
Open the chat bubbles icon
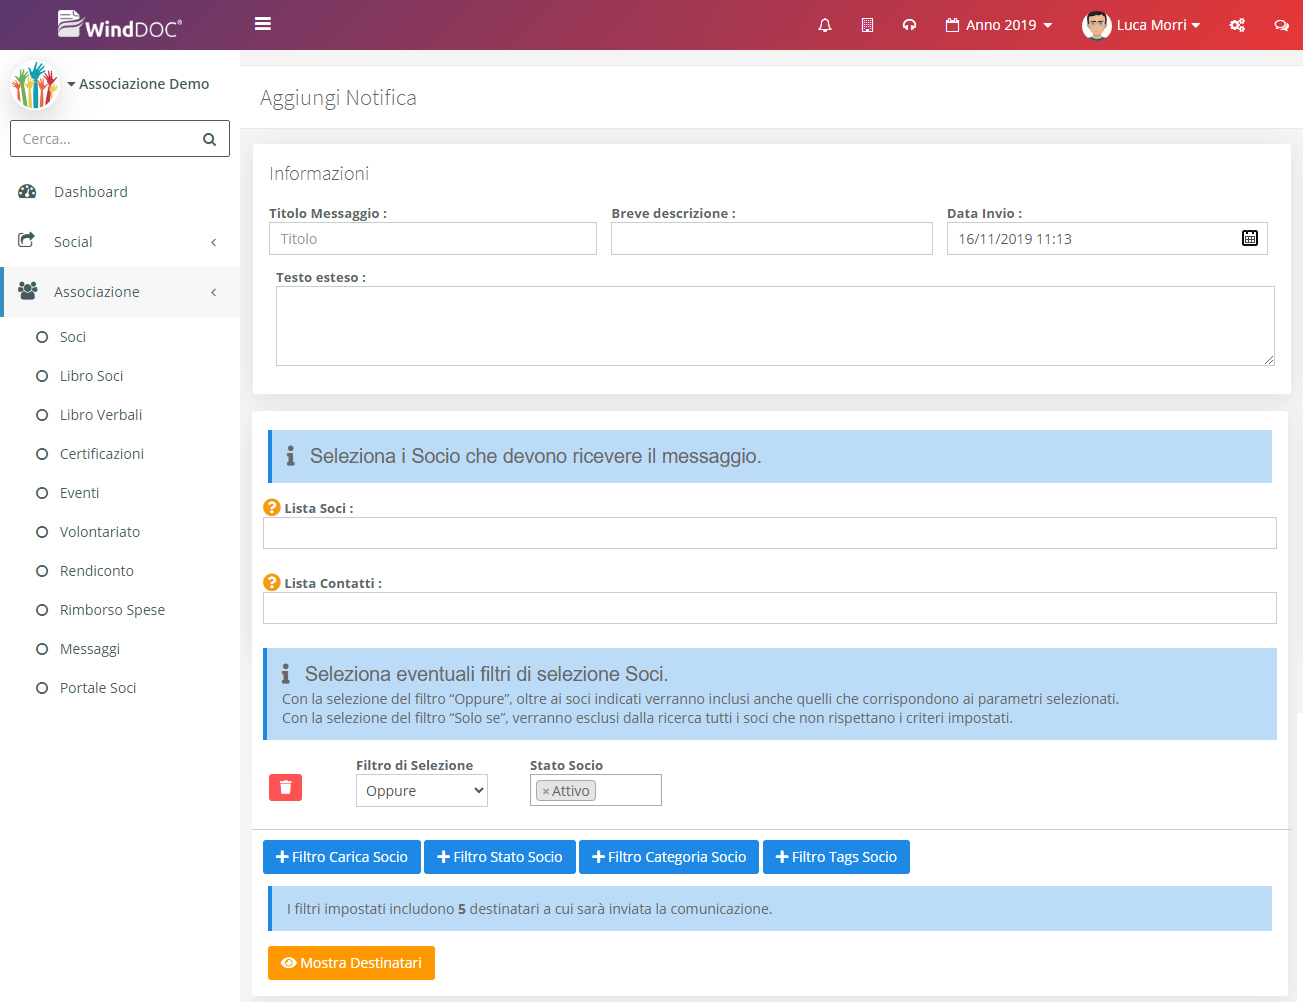(1281, 25)
